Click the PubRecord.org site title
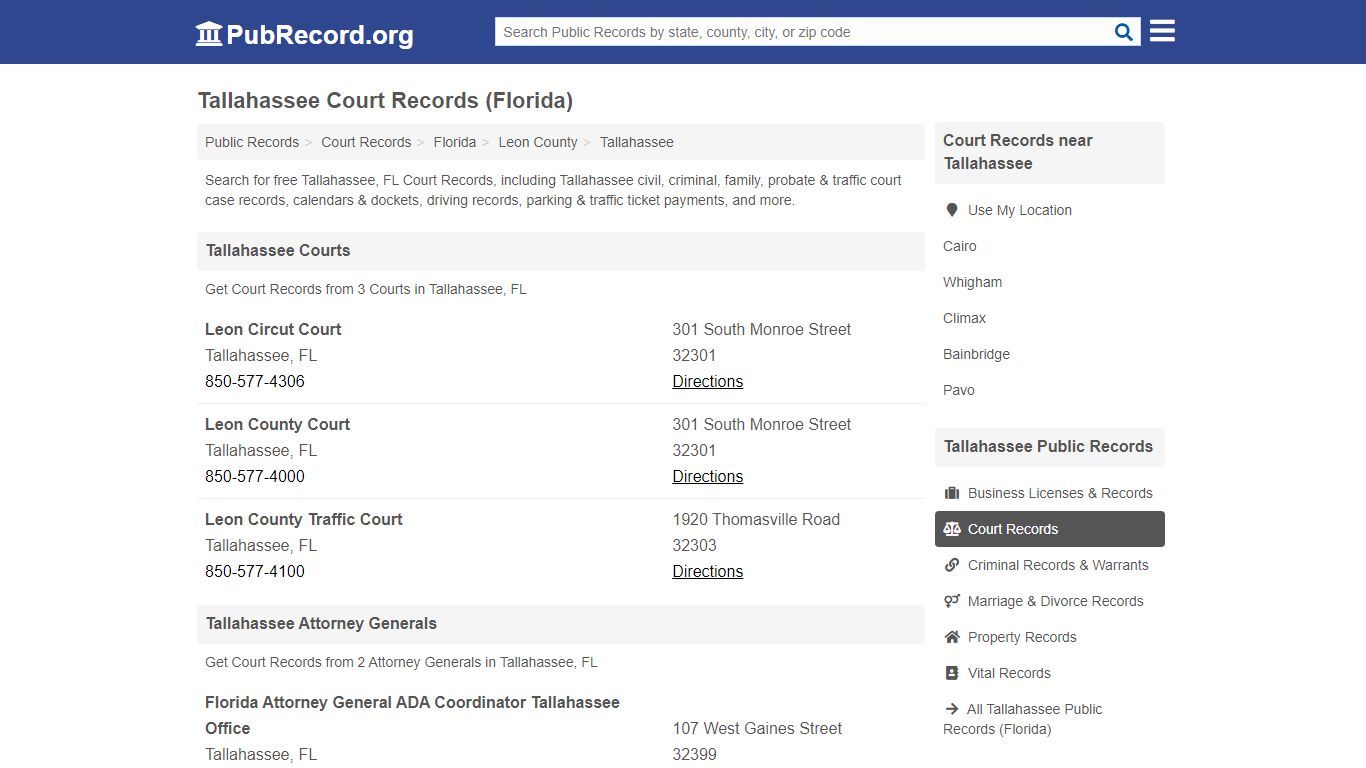The image size is (1366, 768). coord(320,35)
